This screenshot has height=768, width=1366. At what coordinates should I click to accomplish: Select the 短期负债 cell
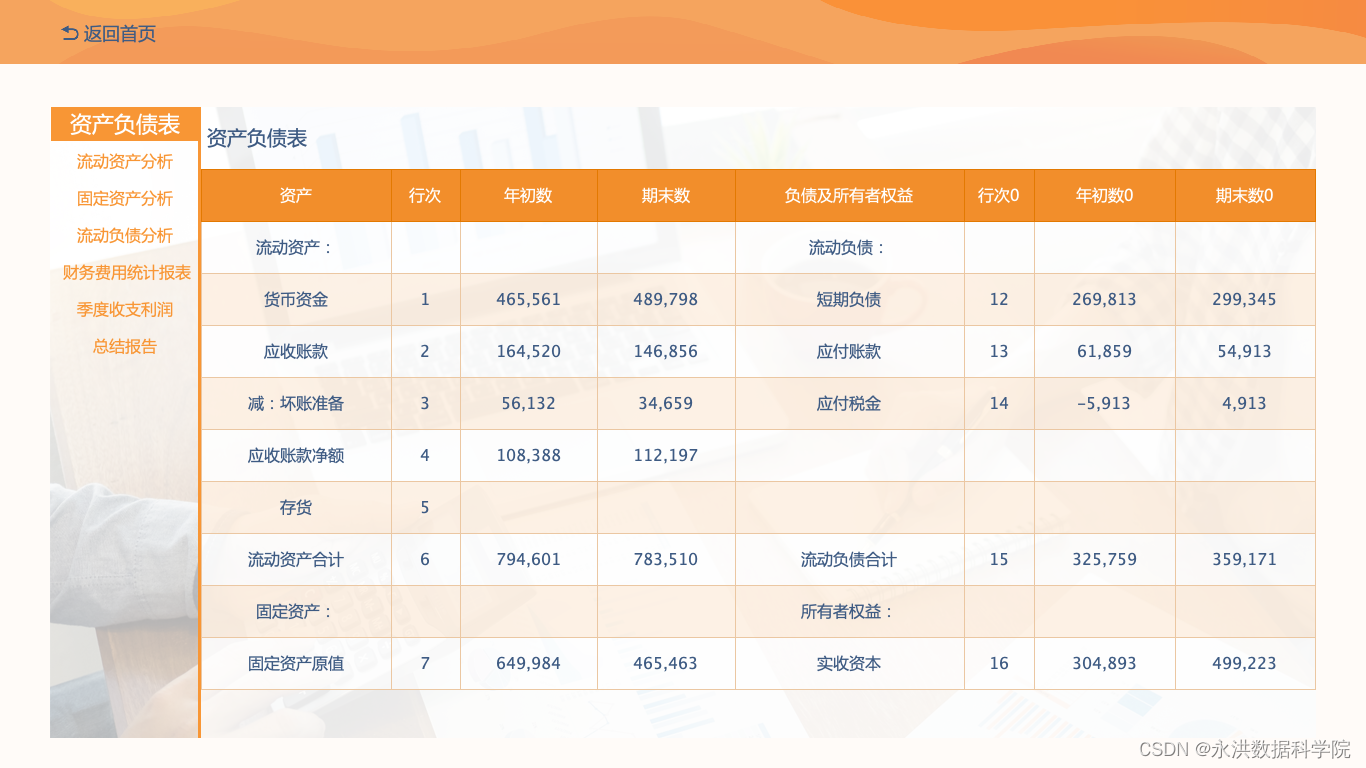[x=849, y=299]
